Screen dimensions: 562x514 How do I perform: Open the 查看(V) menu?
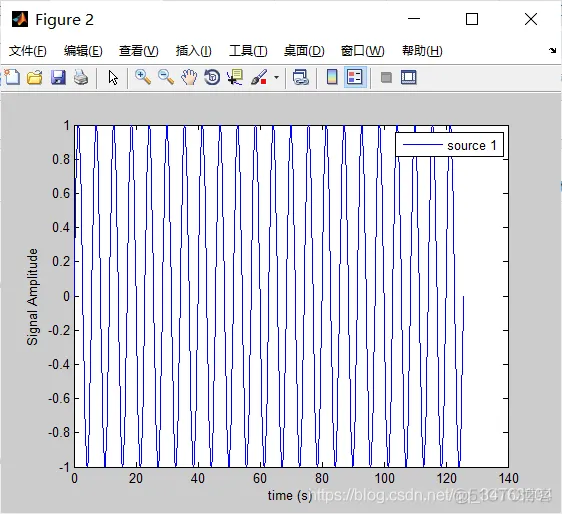139,51
